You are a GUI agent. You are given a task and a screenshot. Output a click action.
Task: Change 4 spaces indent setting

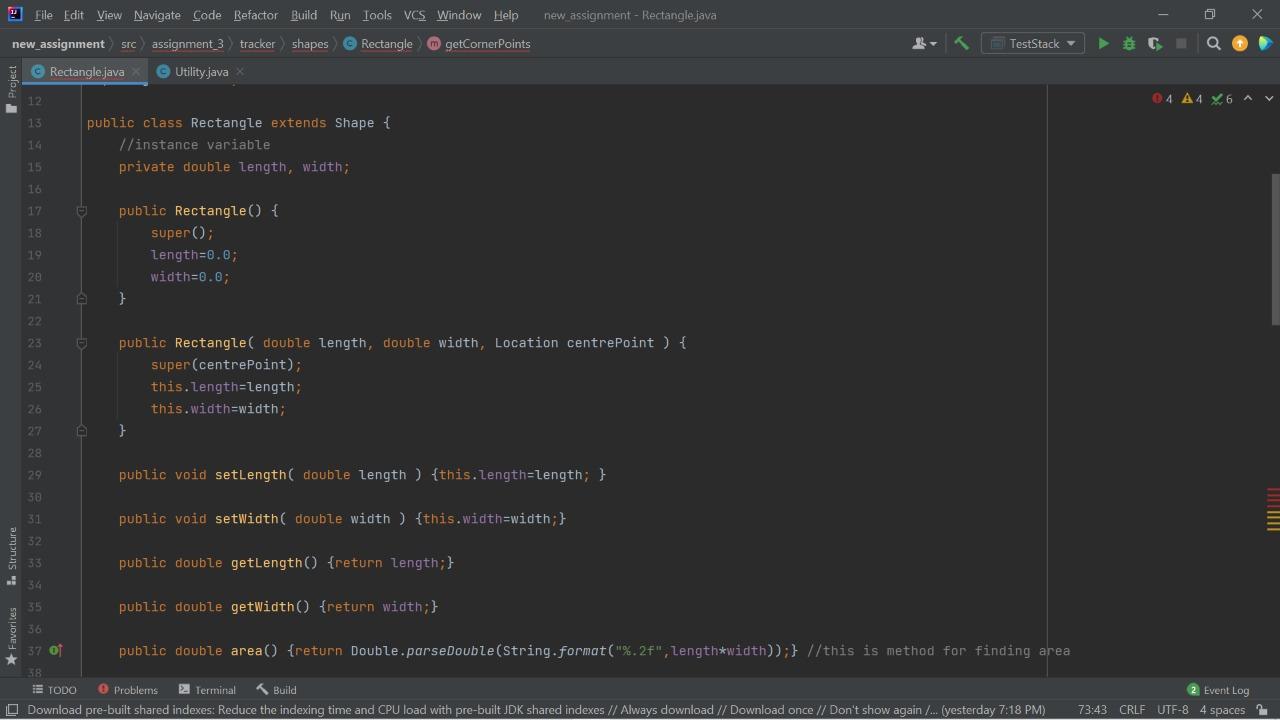(1222, 710)
